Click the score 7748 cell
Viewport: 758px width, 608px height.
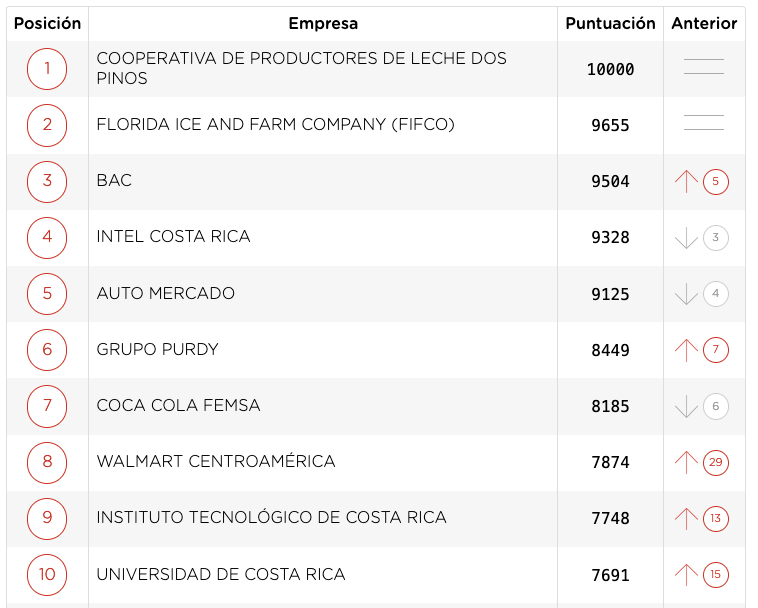point(610,519)
